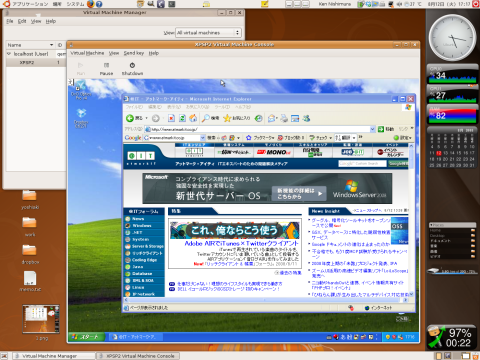Open File menu in Virtual Machine Manager
This screenshot has width=480, height=360.
coord(10,21)
